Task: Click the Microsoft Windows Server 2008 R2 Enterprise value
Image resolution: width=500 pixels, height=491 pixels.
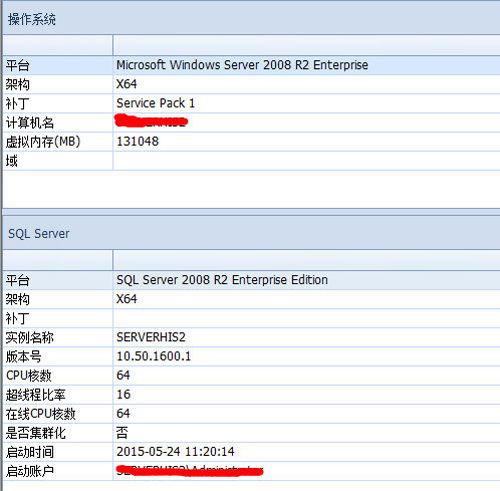Action: coord(242,65)
